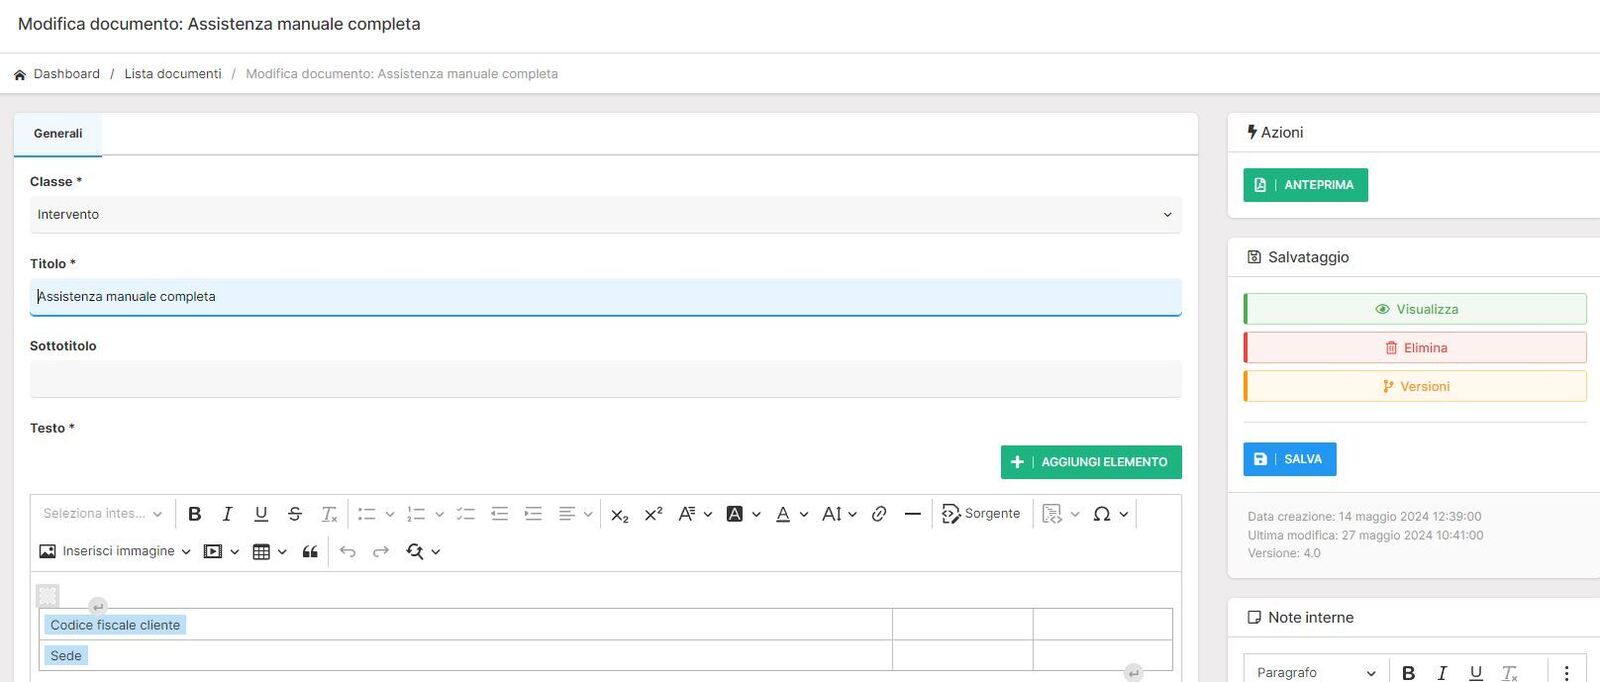The width and height of the screenshot is (1600, 682).
Task: Expand the Inserisci immagine dropdown
Action: point(186,552)
